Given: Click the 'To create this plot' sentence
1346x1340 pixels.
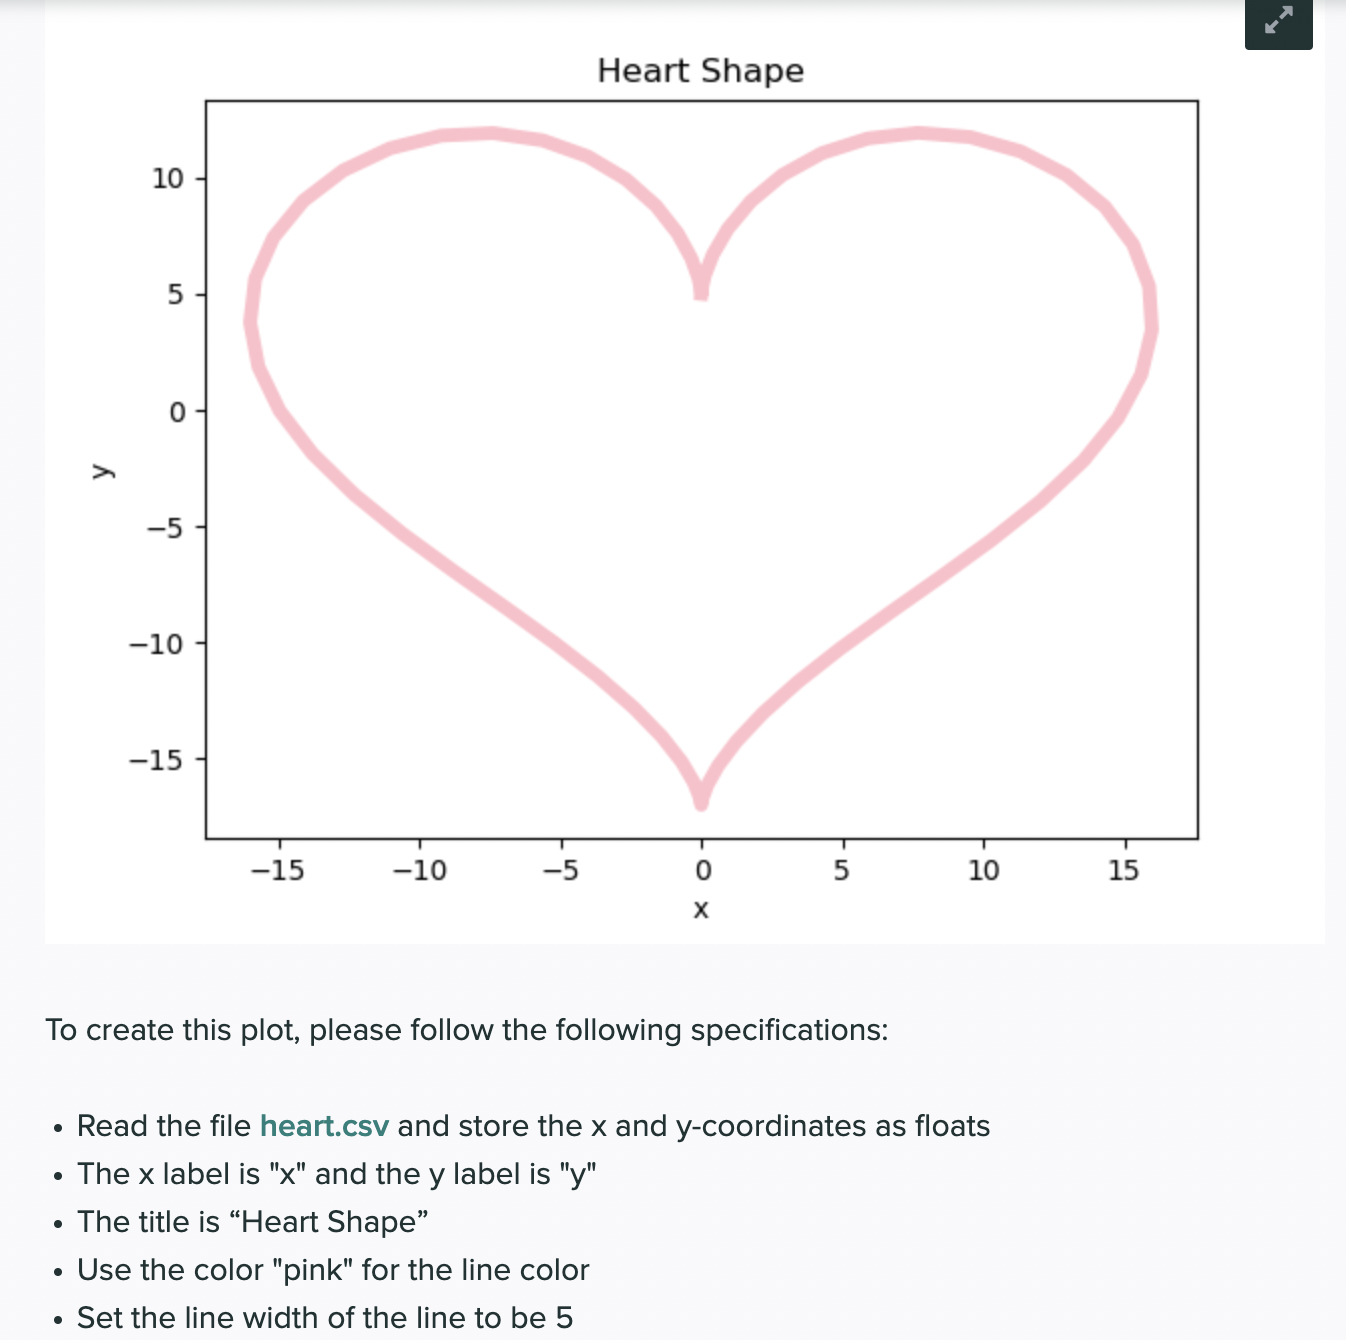Looking at the screenshot, I should coord(467,1030).
